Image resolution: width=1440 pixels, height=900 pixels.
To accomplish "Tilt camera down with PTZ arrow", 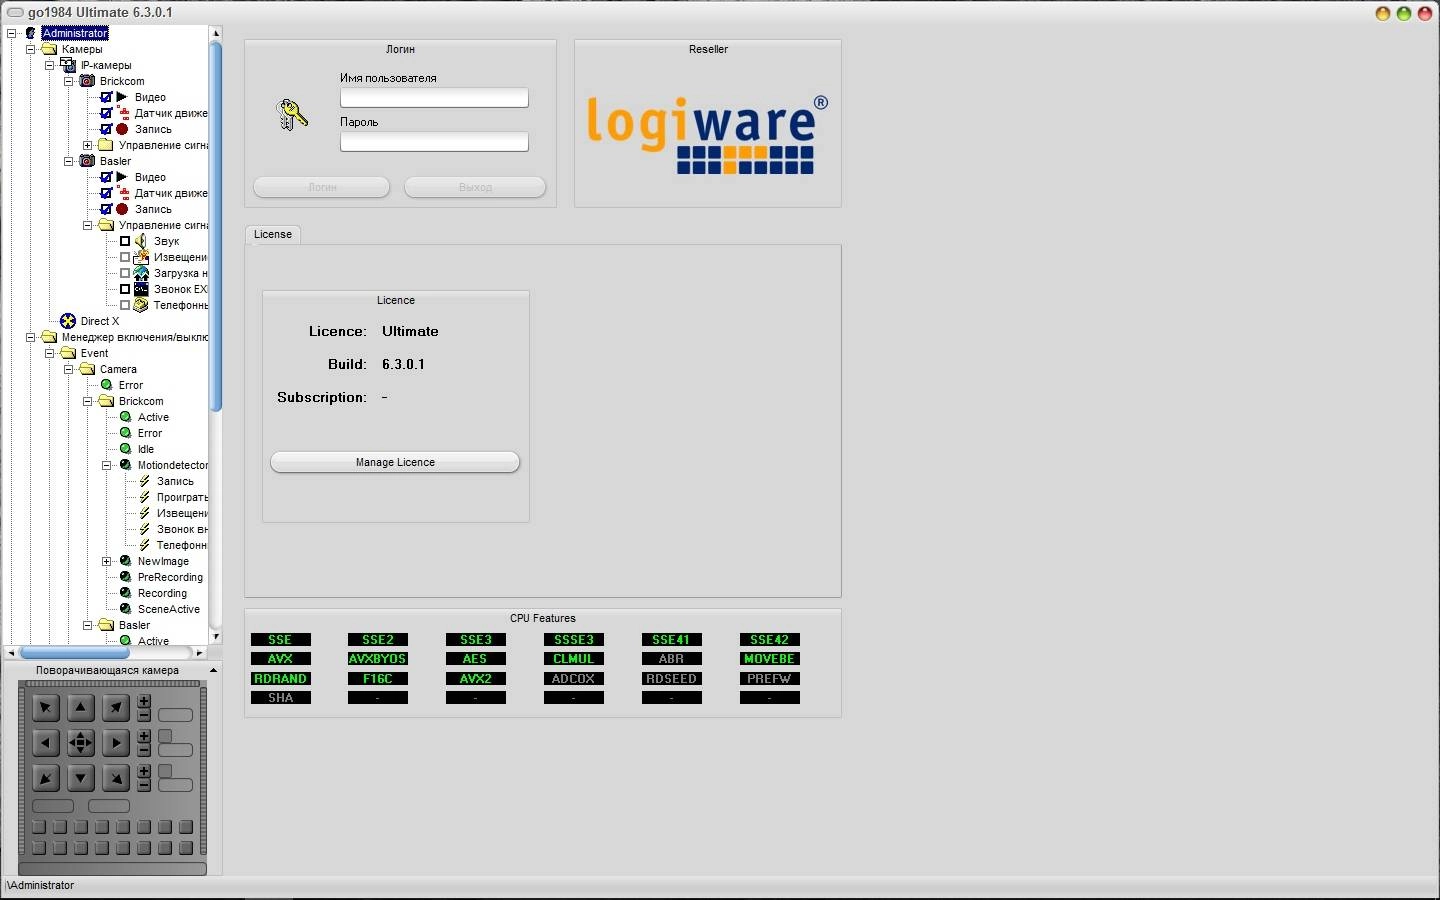I will (x=81, y=778).
